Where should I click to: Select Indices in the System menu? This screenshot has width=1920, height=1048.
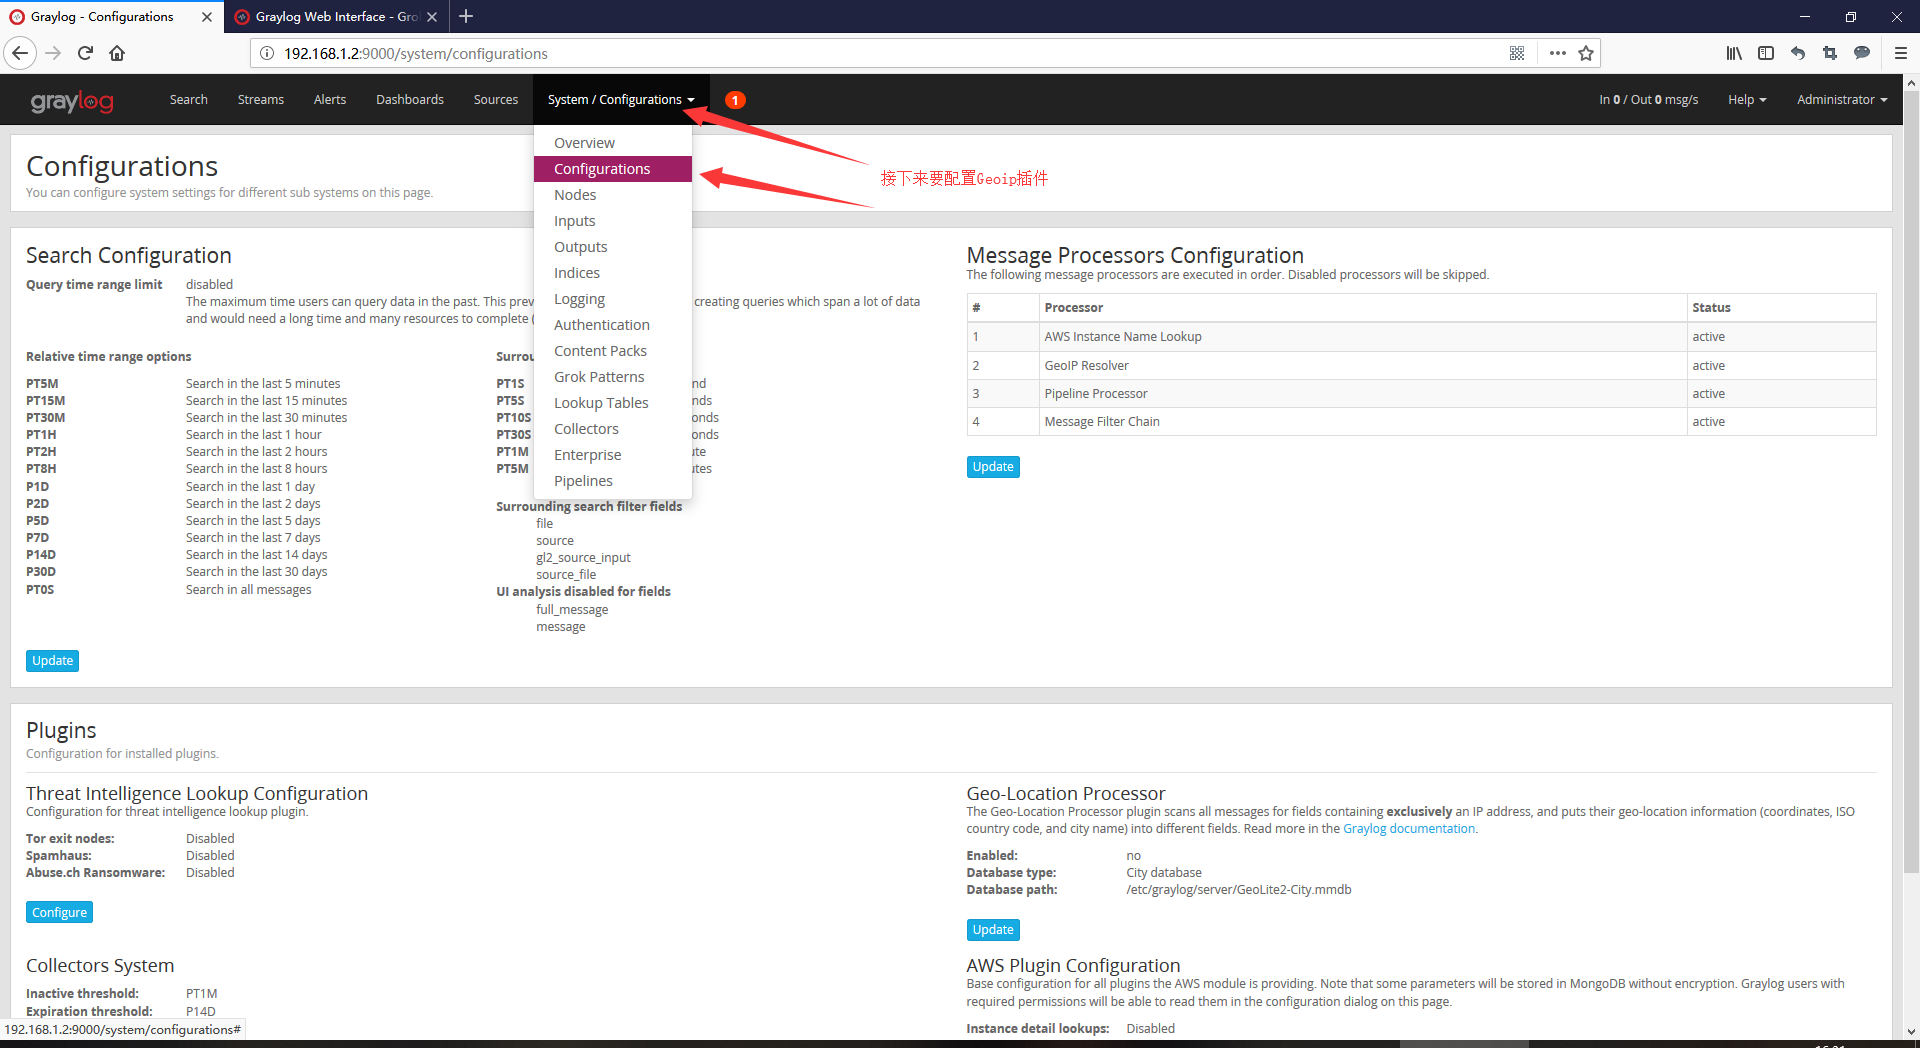click(x=613, y=273)
